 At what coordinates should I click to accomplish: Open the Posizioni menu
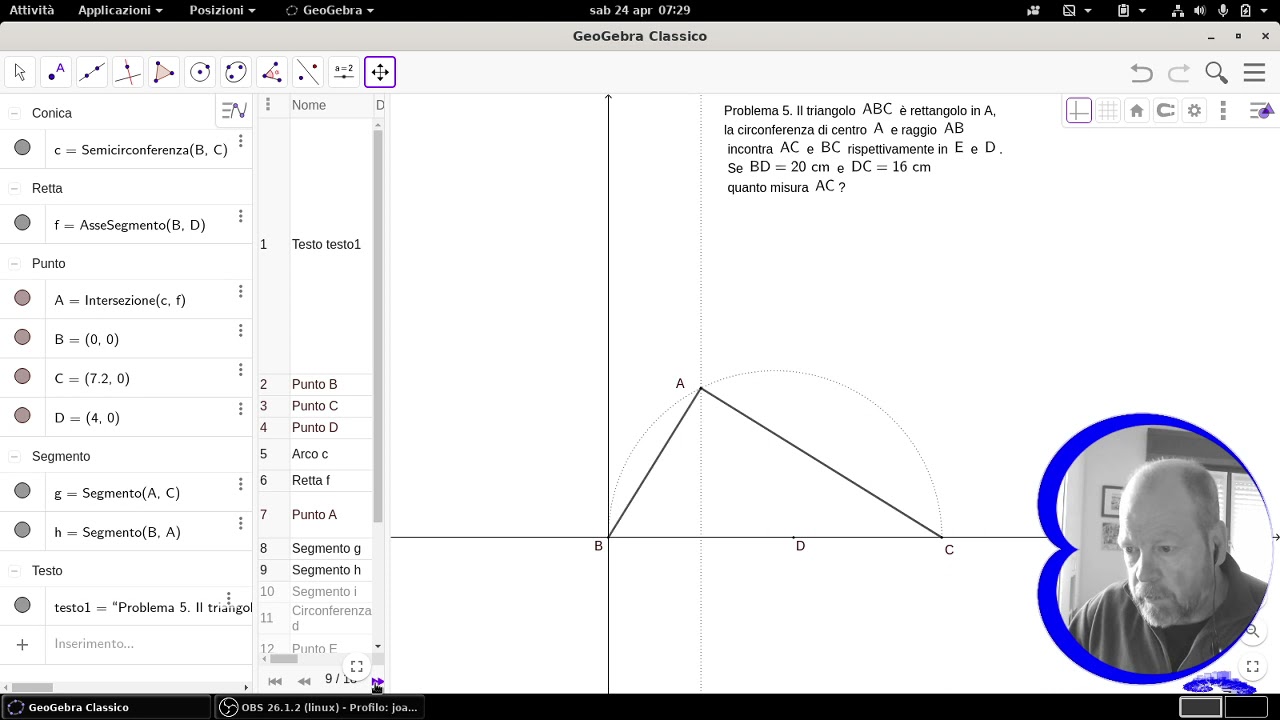tap(222, 10)
